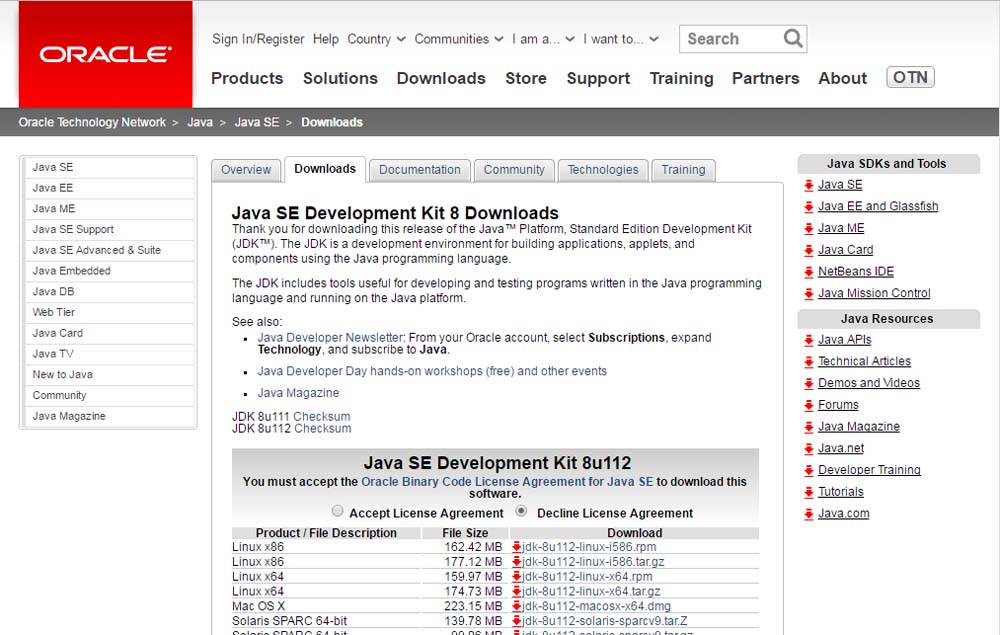Click red download arrow beside jdk-8u112-linux-i586.rpm
Viewport: 1000px width, 635px height.
point(517,547)
